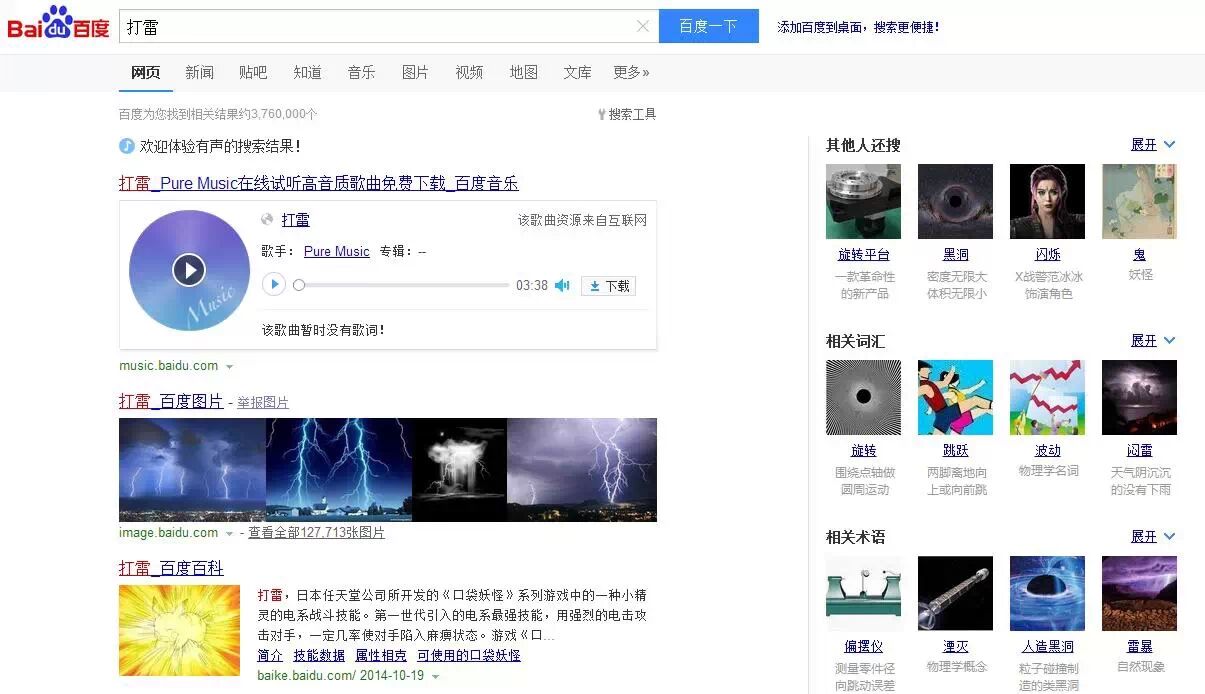Image resolution: width=1205 pixels, height=694 pixels.
Task: Click the small play button in player
Action: tap(274, 285)
